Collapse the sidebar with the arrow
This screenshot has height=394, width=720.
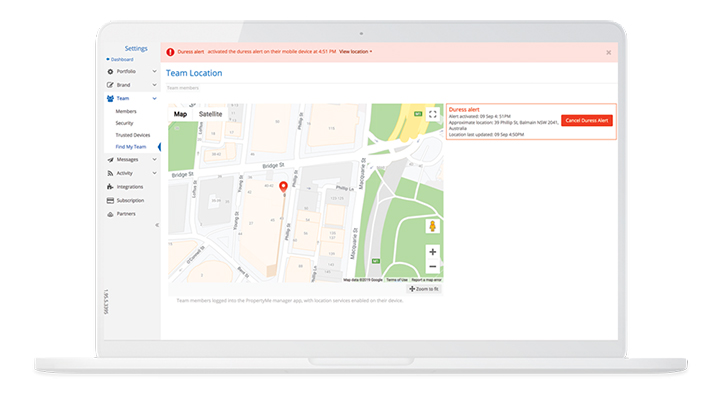click(157, 225)
